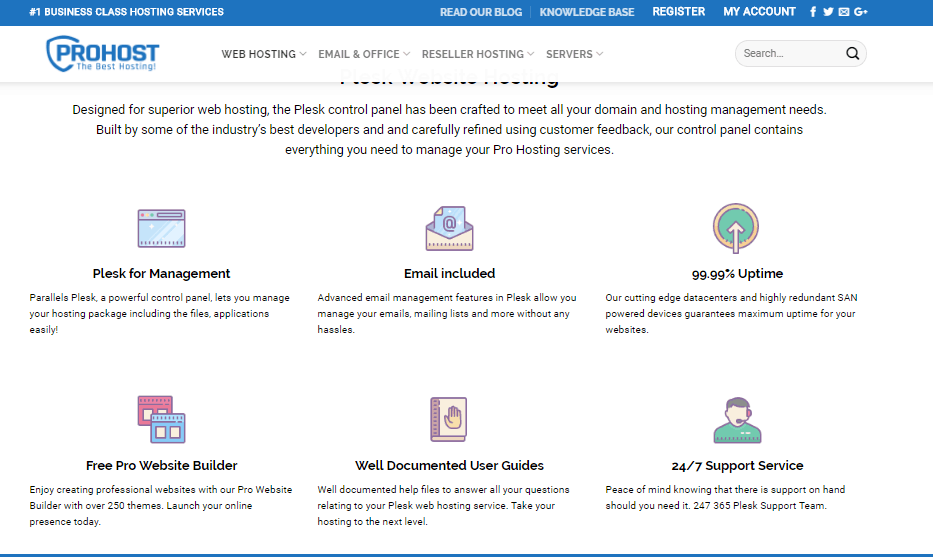This screenshot has height=557, width=933.
Task: Open the Knowledge Base link
Action: [587, 12]
